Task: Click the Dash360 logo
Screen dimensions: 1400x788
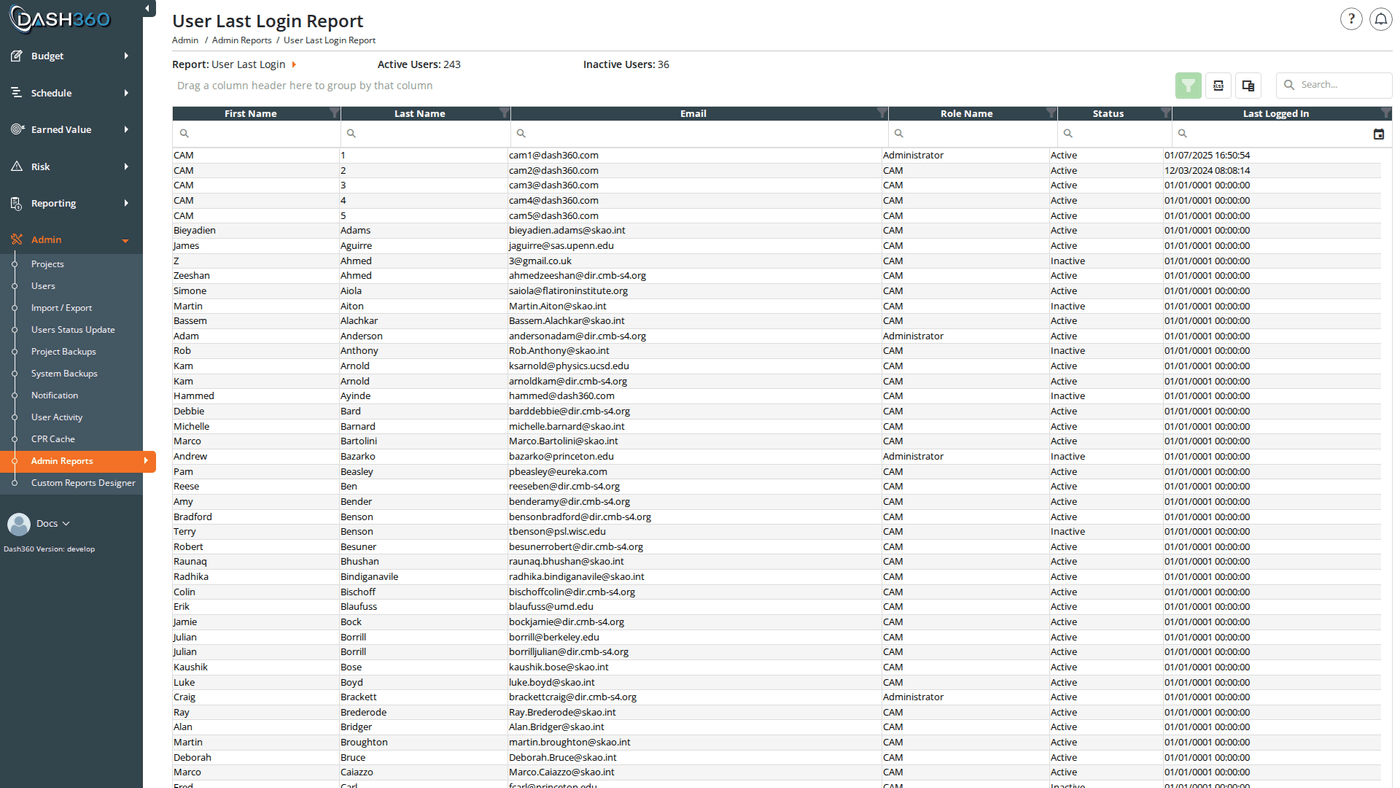Action: point(62,19)
